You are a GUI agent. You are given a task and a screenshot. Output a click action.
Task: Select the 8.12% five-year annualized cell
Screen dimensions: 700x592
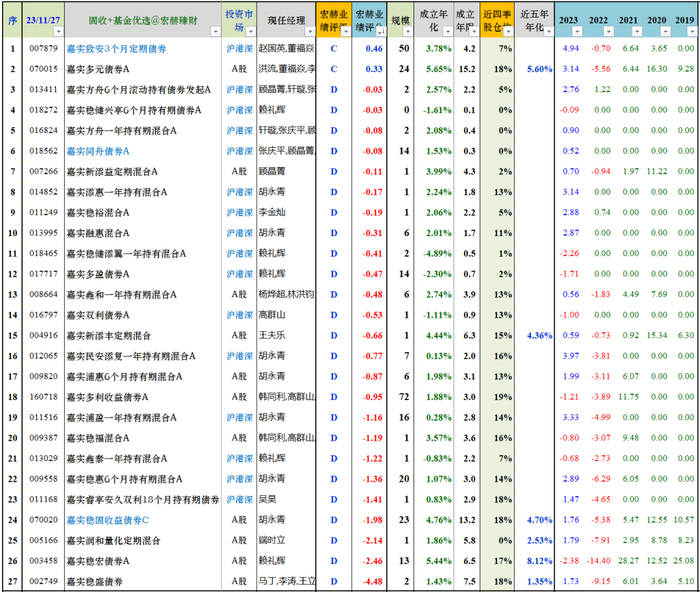(x=535, y=561)
